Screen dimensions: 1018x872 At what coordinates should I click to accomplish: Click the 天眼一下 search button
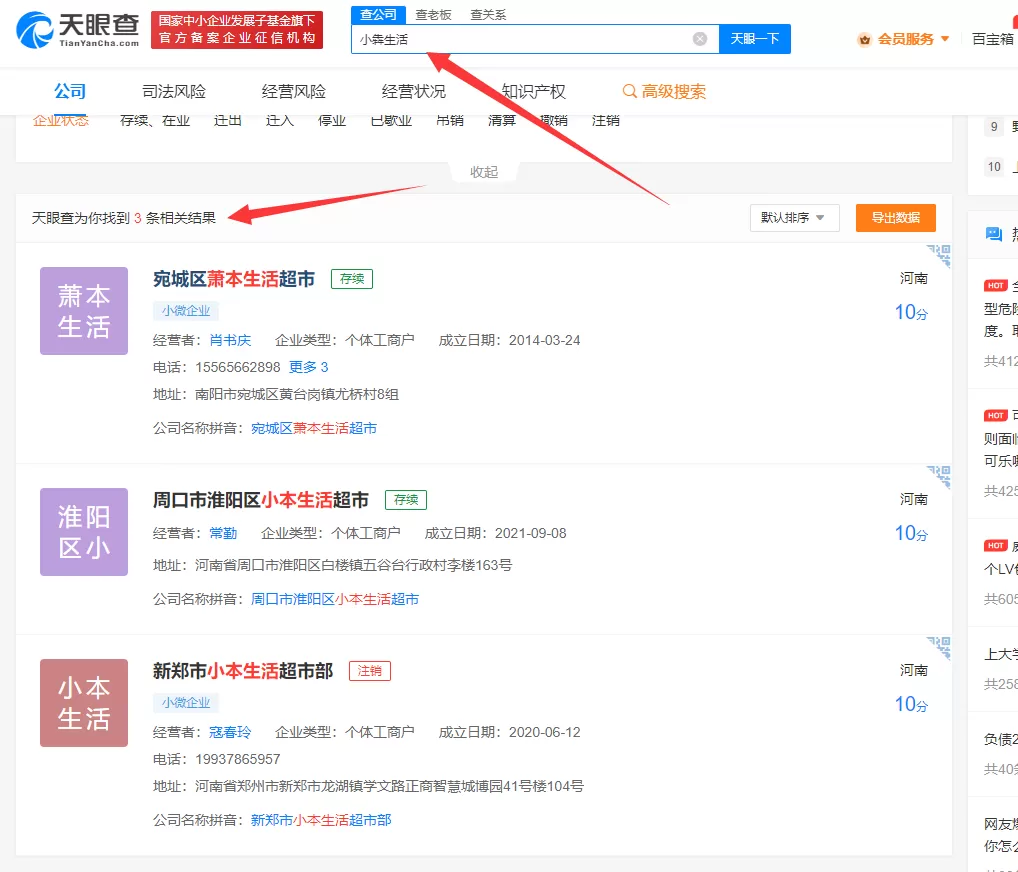tap(754, 39)
